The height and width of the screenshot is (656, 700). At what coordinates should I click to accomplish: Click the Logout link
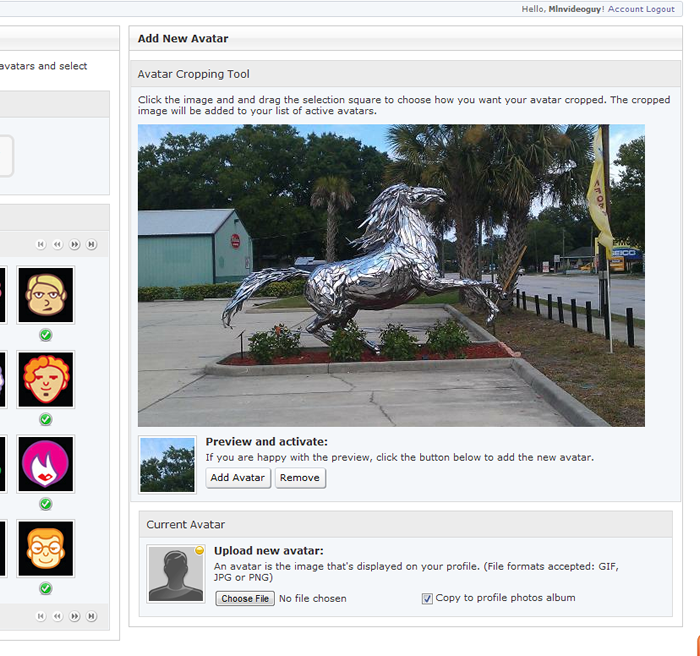pyautogui.click(x=661, y=9)
